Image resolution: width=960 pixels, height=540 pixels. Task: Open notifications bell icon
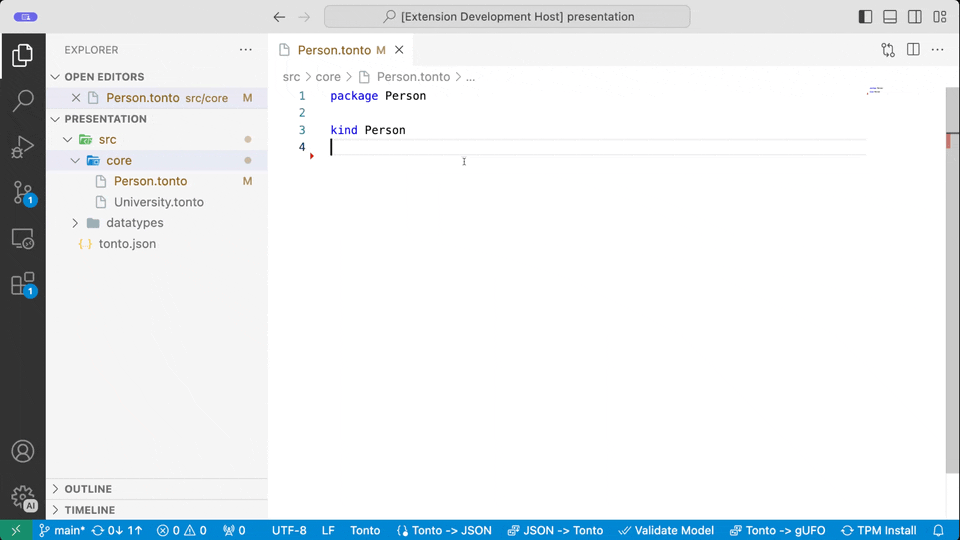[x=938, y=530]
